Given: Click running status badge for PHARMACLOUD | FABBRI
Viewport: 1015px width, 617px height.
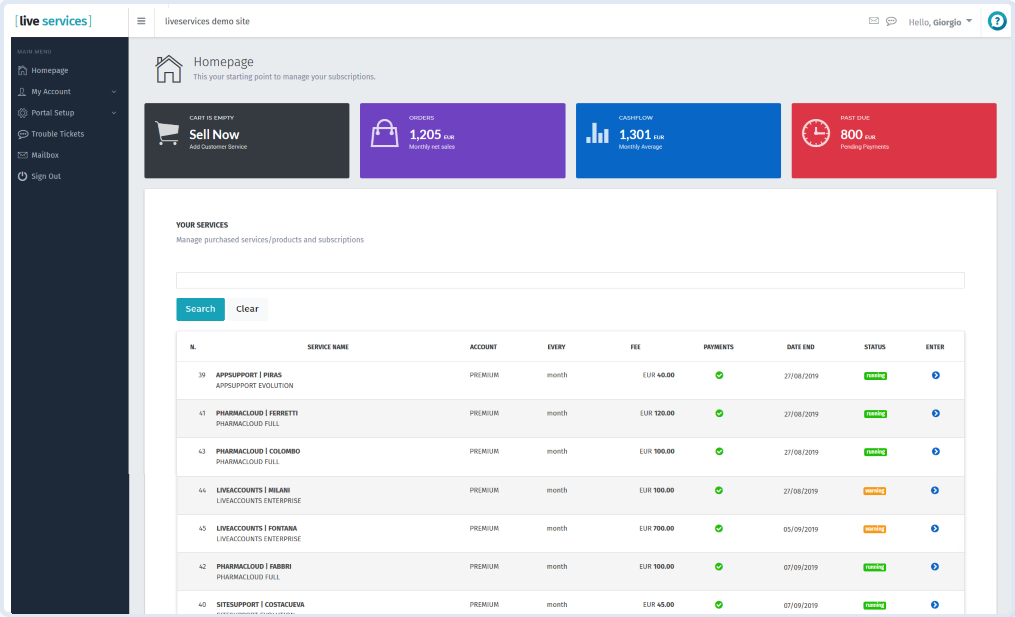Looking at the screenshot, I should (x=875, y=567).
